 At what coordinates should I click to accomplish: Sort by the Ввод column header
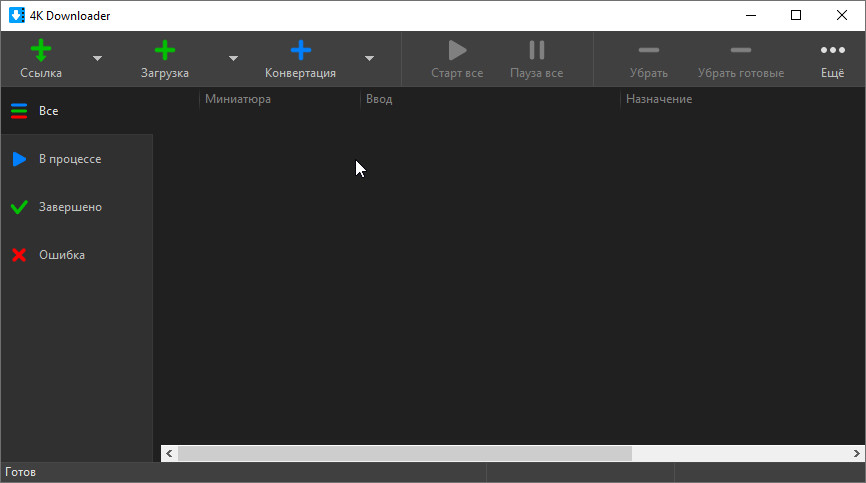(380, 99)
